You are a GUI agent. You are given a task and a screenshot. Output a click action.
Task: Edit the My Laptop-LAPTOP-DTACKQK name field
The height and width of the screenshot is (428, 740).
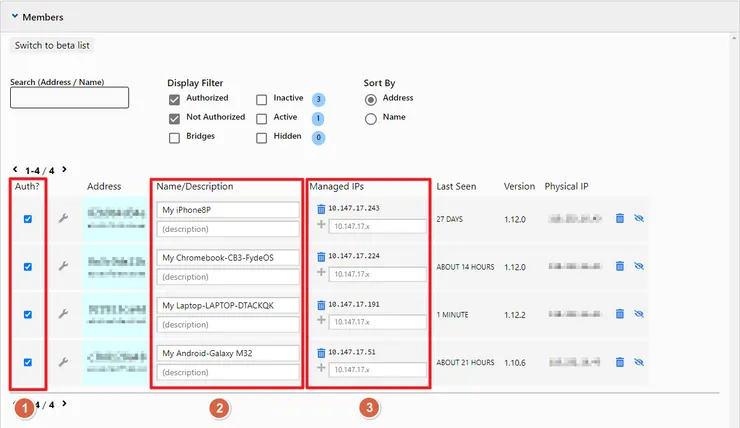pos(228,305)
